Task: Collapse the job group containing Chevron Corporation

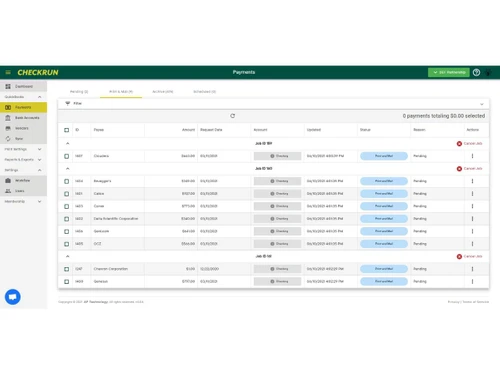Action: (x=68, y=256)
